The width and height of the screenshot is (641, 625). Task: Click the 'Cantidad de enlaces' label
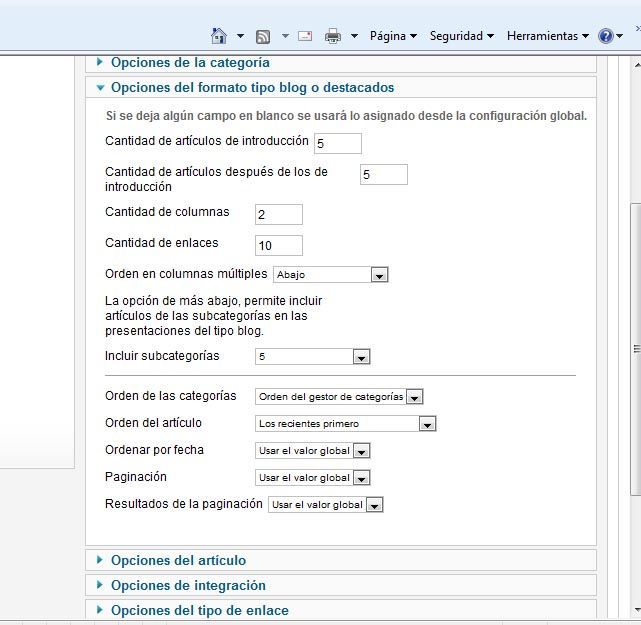162,243
